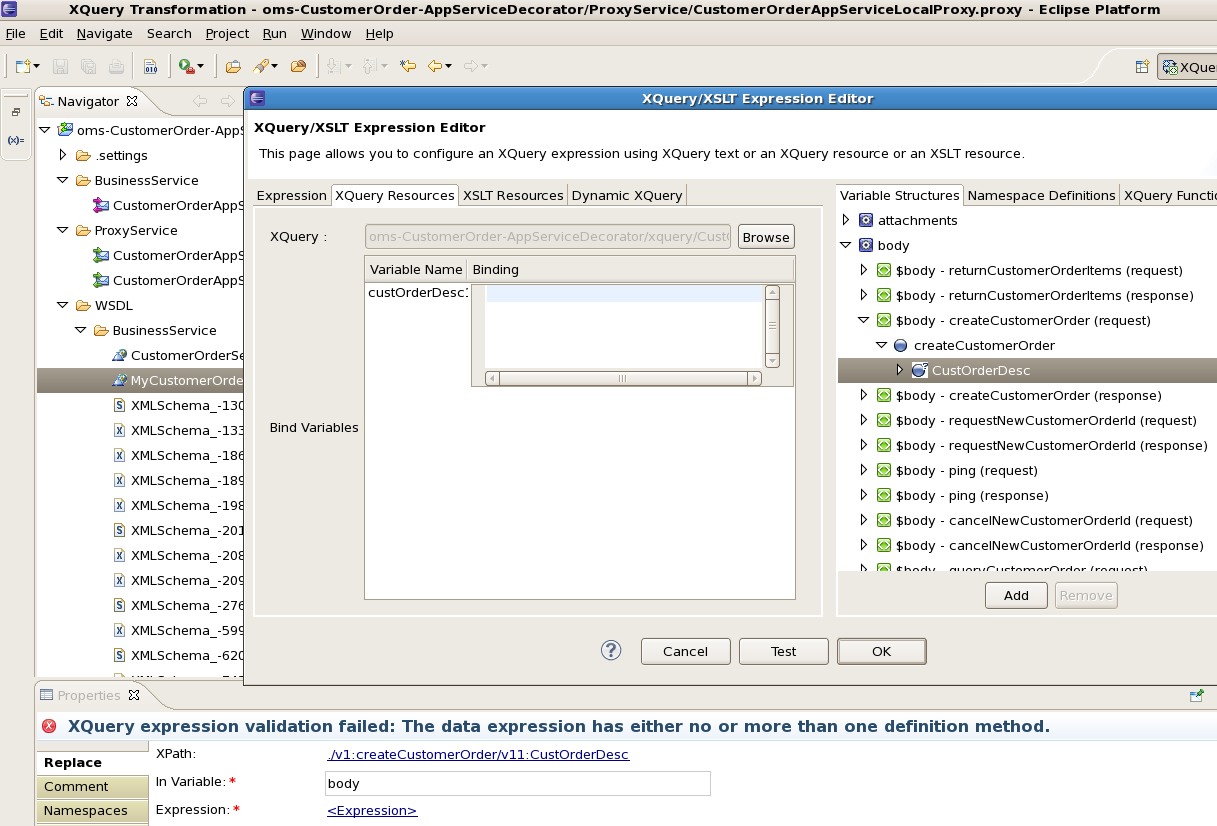Click the OK button
Image resolution: width=1217 pixels, height=826 pixels.
coord(881,651)
